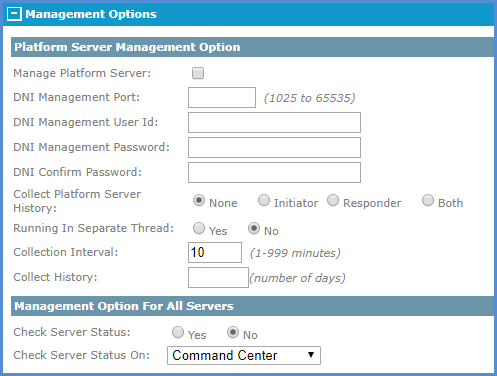Image resolution: width=497 pixels, height=376 pixels.
Task: Click the Management Options title text
Action: [91, 14]
